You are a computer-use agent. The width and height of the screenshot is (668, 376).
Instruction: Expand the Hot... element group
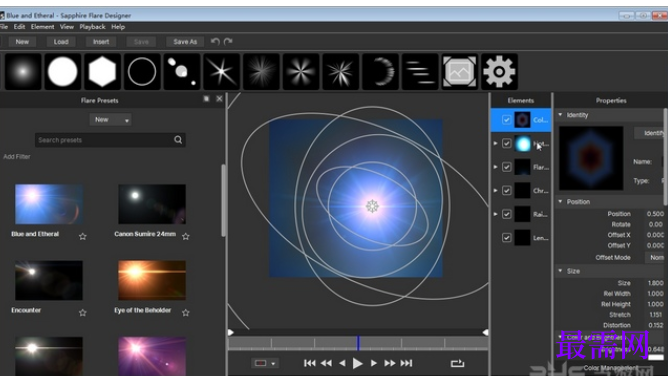pos(495,144)
